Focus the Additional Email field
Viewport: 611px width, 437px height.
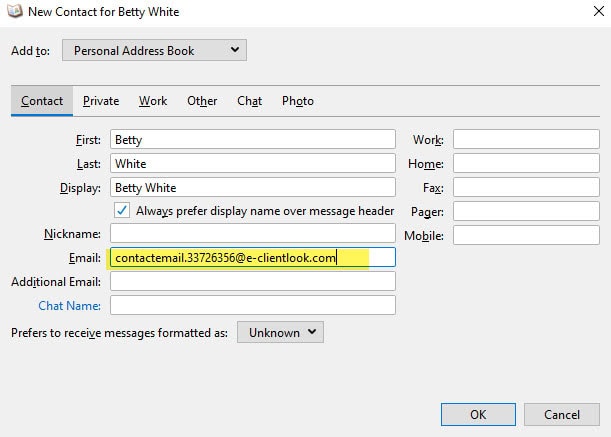pyautogui.click(x=253, y=281)
